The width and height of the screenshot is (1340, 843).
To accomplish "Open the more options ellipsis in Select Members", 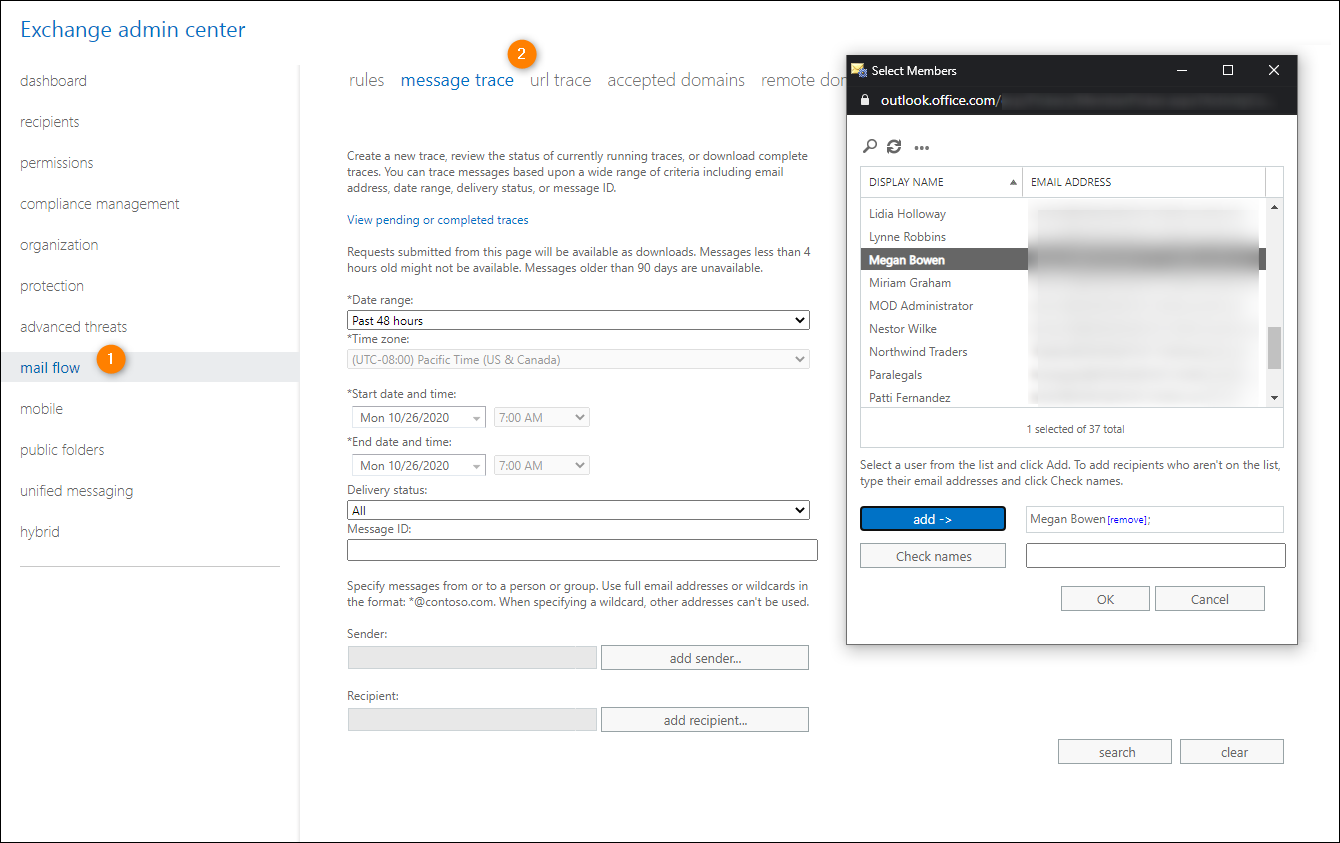I will tap(922, 148).
